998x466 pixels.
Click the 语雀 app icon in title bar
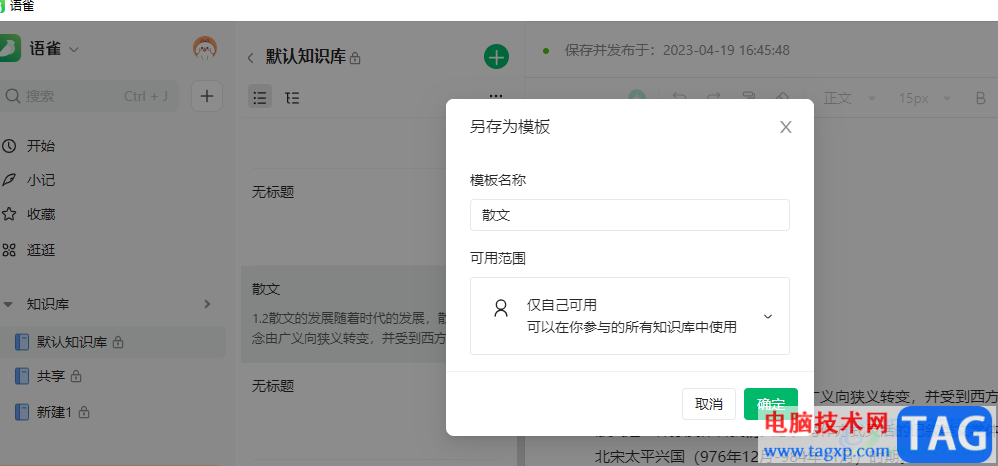pos(4,6)
